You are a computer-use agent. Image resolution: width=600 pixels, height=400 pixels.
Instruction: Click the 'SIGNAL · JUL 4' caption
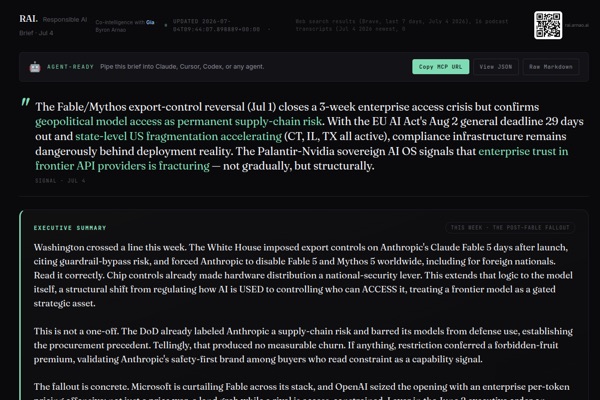click(60, 180)
